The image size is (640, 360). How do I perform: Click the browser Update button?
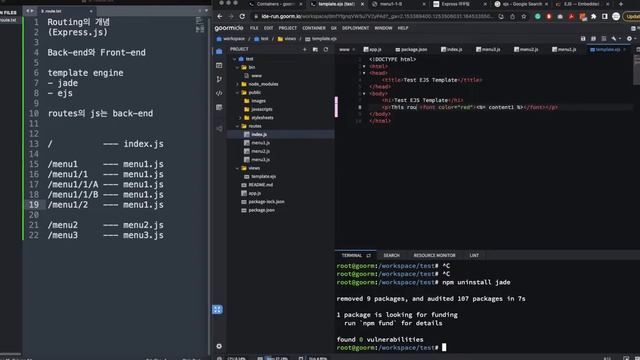pos(632,16)
